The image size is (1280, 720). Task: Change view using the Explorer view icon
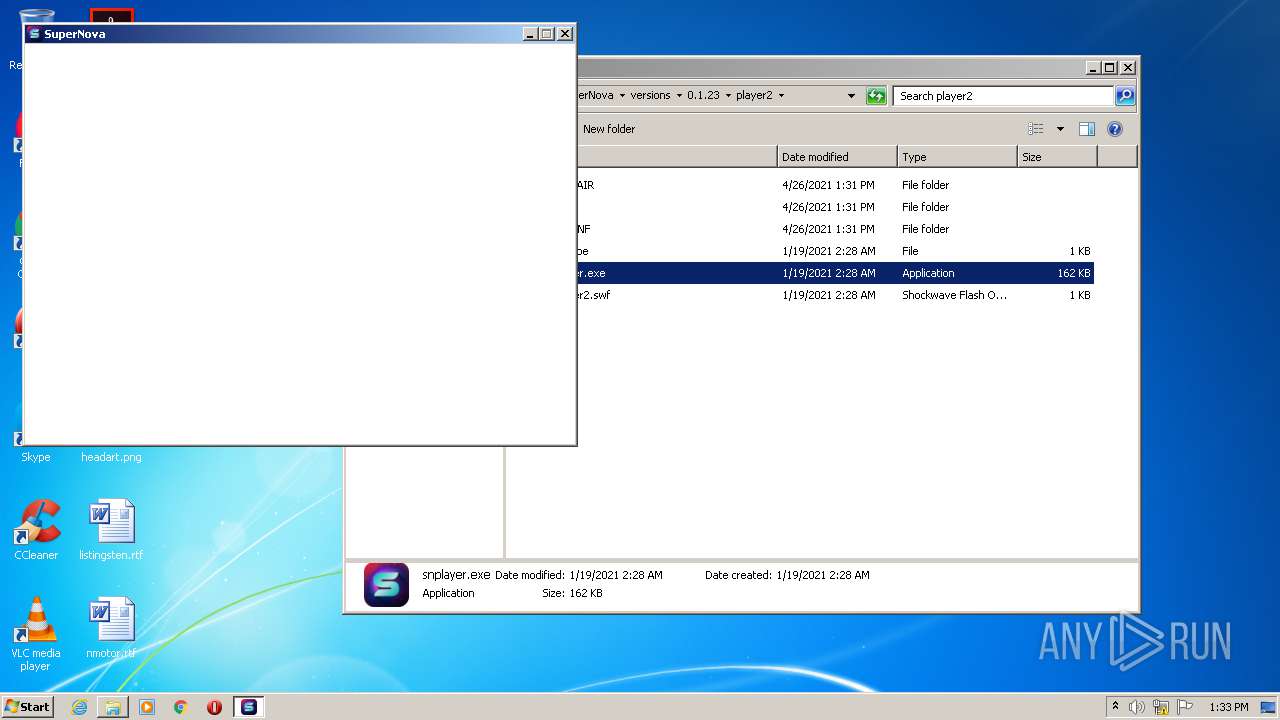point(1036,129)
